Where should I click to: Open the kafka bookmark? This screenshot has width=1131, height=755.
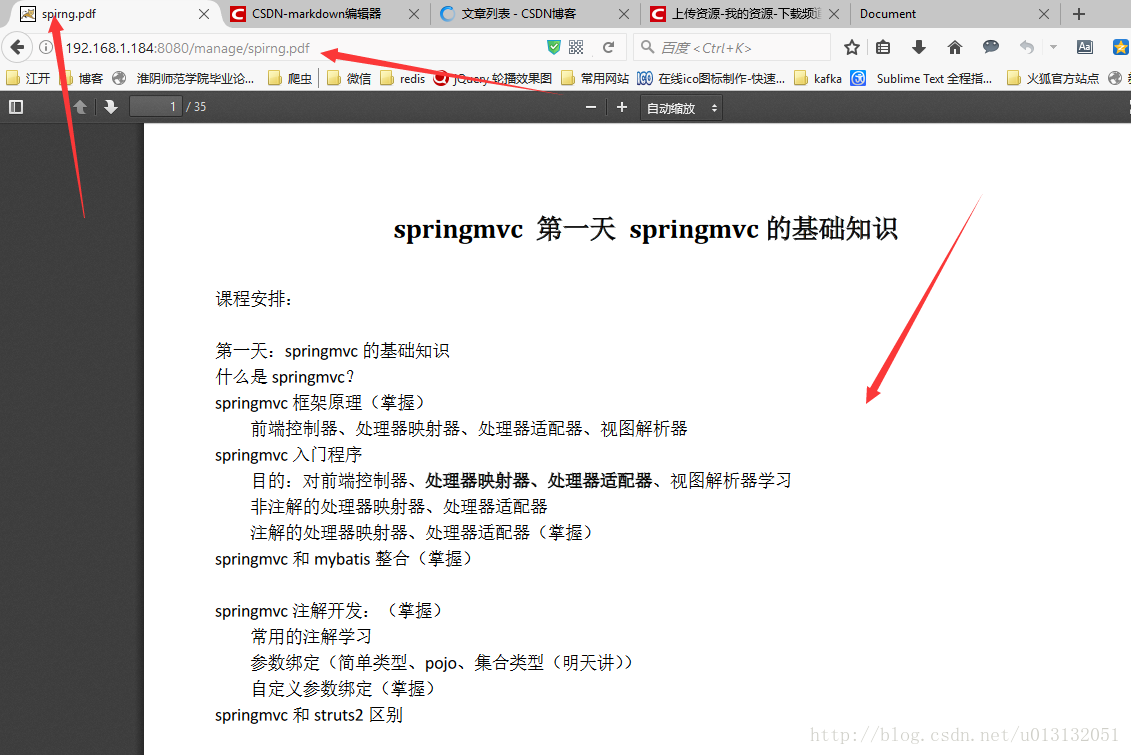(820, 78)
